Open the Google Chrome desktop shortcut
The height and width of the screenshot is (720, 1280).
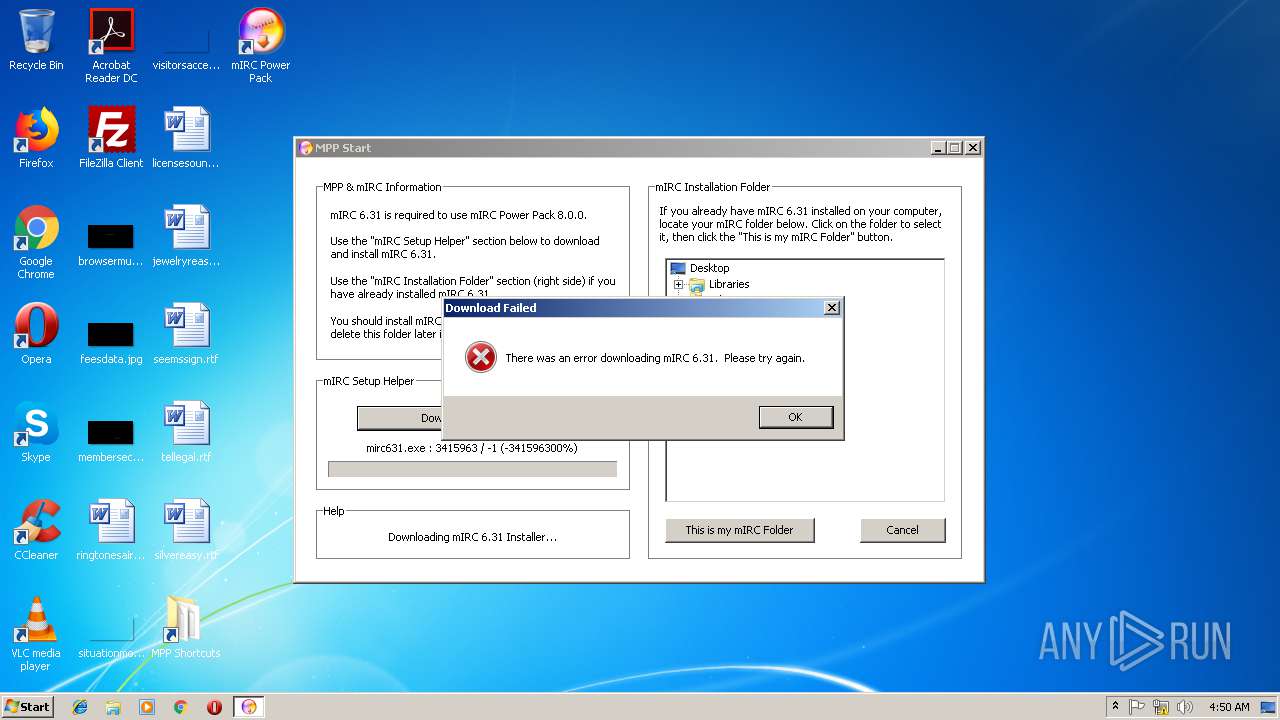36,242
